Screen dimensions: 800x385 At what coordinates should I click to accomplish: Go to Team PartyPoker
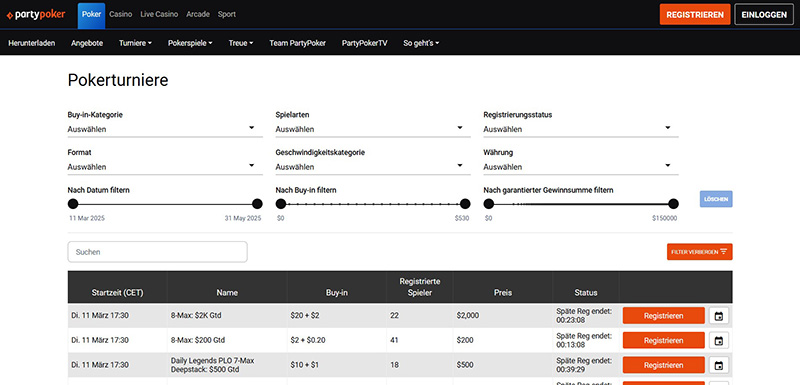tap(297, 43)
